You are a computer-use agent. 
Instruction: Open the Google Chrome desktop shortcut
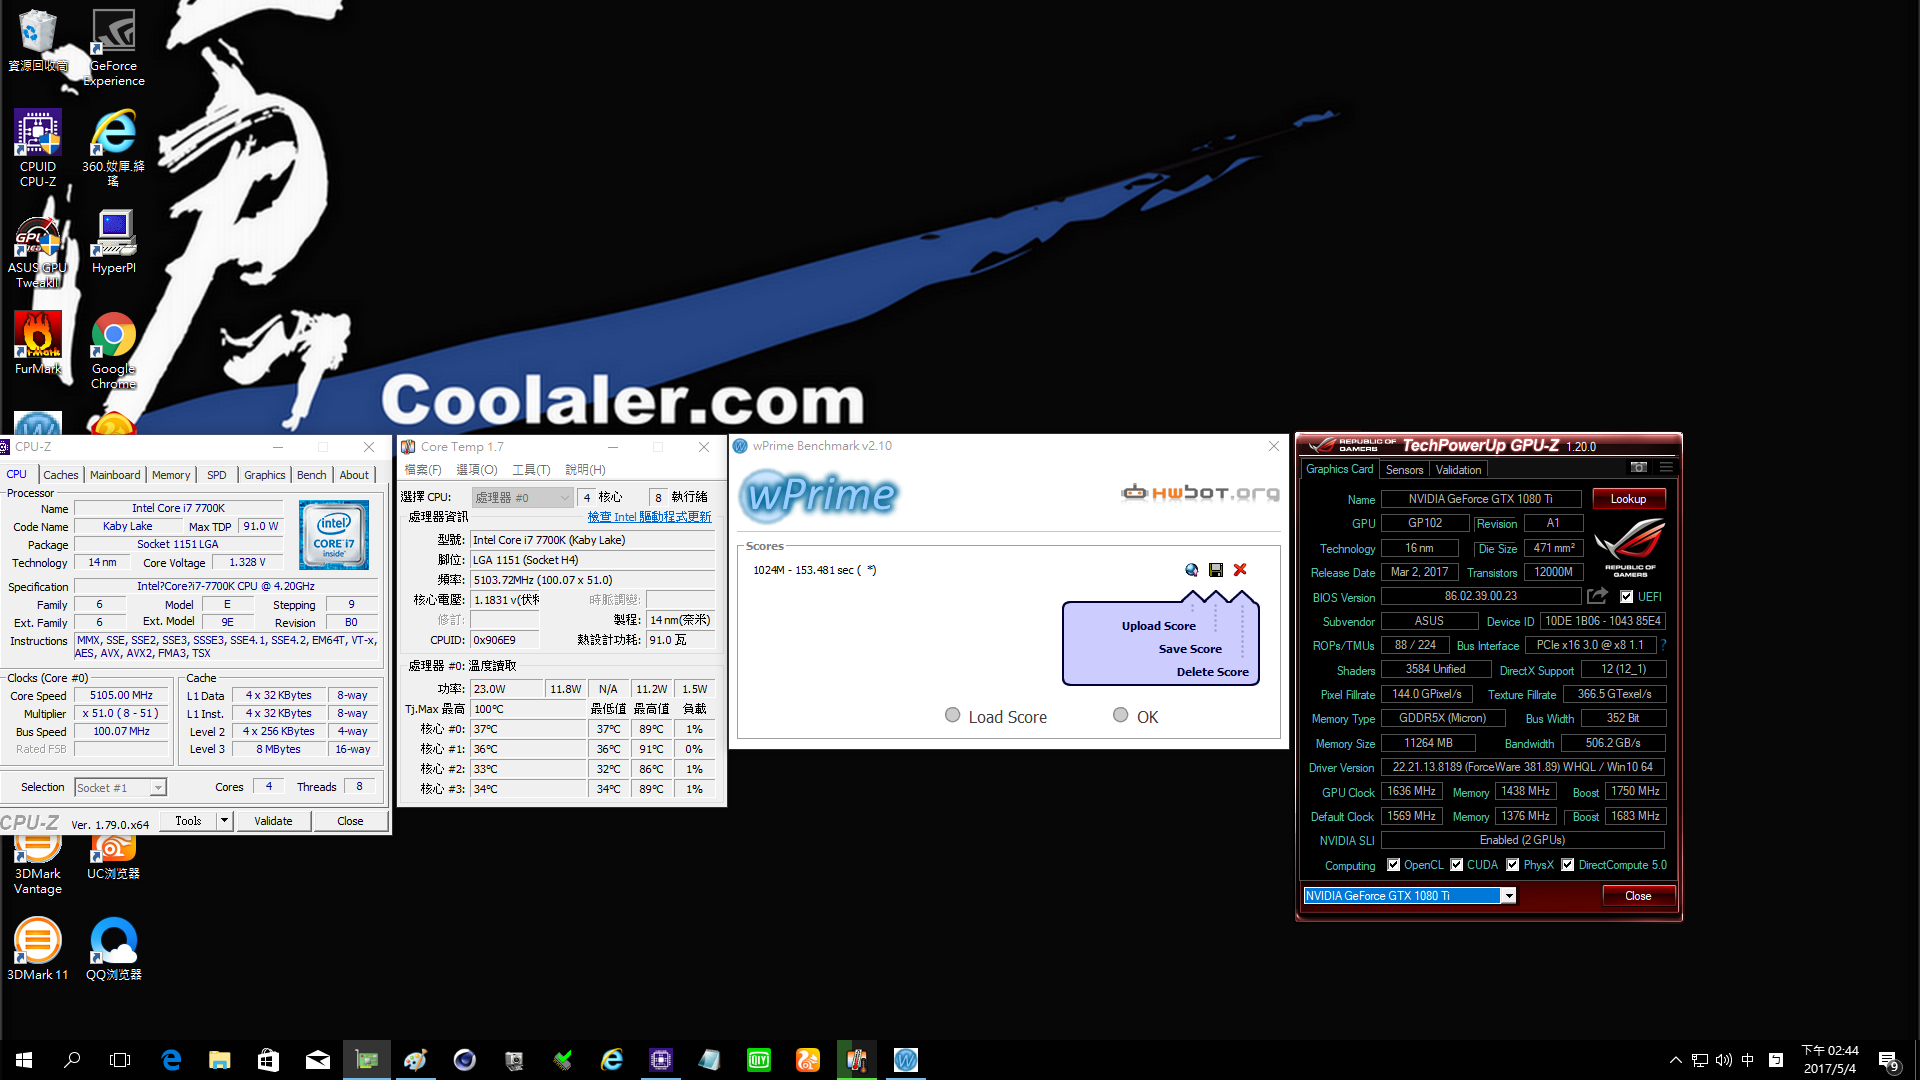pyautogui.click(x=114, y=350)
